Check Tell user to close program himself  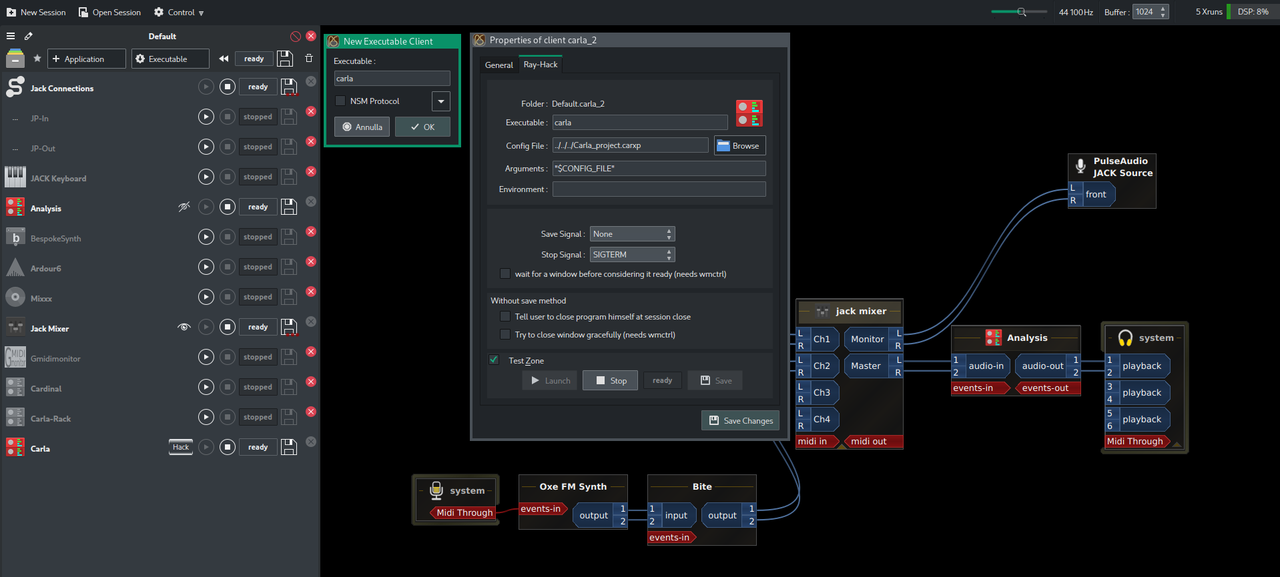tap(505, 316)
